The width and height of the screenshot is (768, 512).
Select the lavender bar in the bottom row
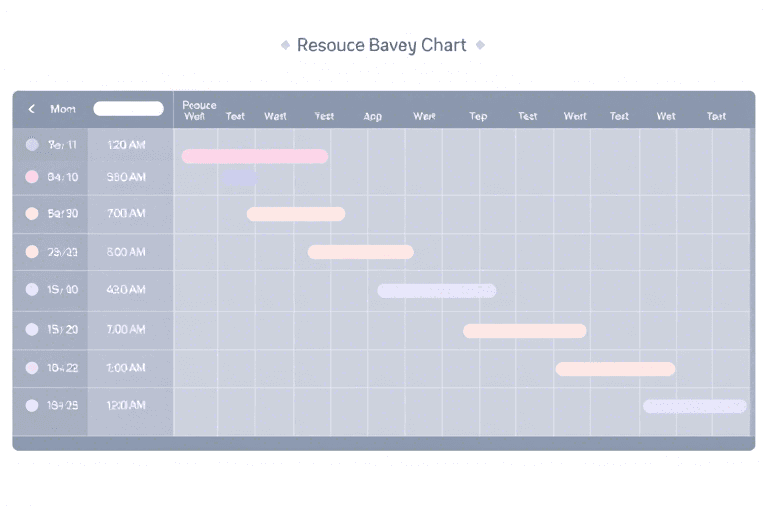(694, 406)
